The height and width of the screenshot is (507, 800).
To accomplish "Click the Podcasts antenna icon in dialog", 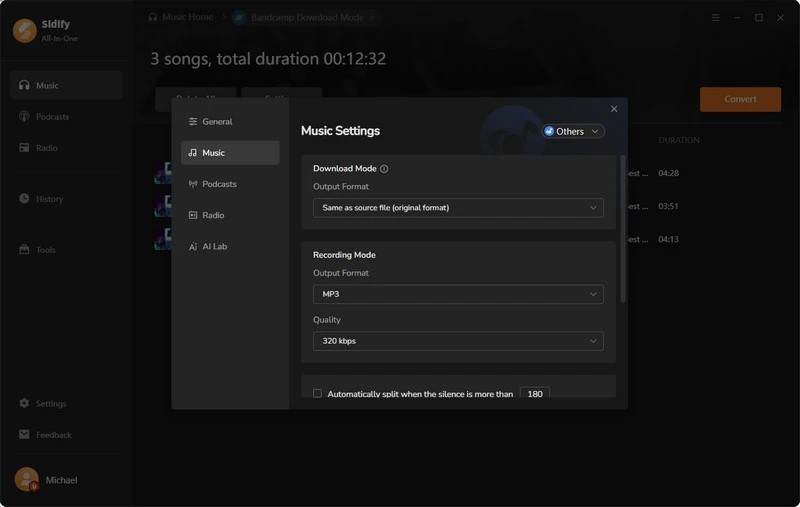I will tap(193, 184).
